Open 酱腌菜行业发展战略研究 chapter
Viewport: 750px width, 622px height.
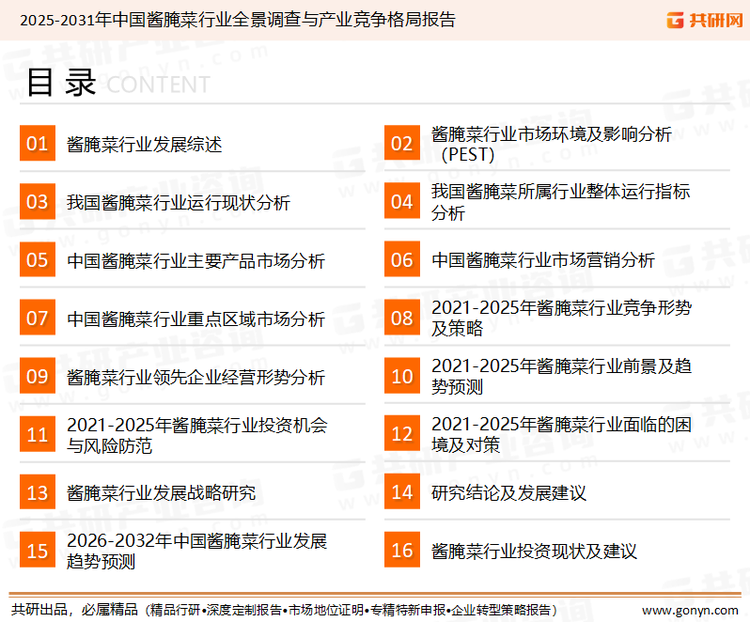click(161, 493)
